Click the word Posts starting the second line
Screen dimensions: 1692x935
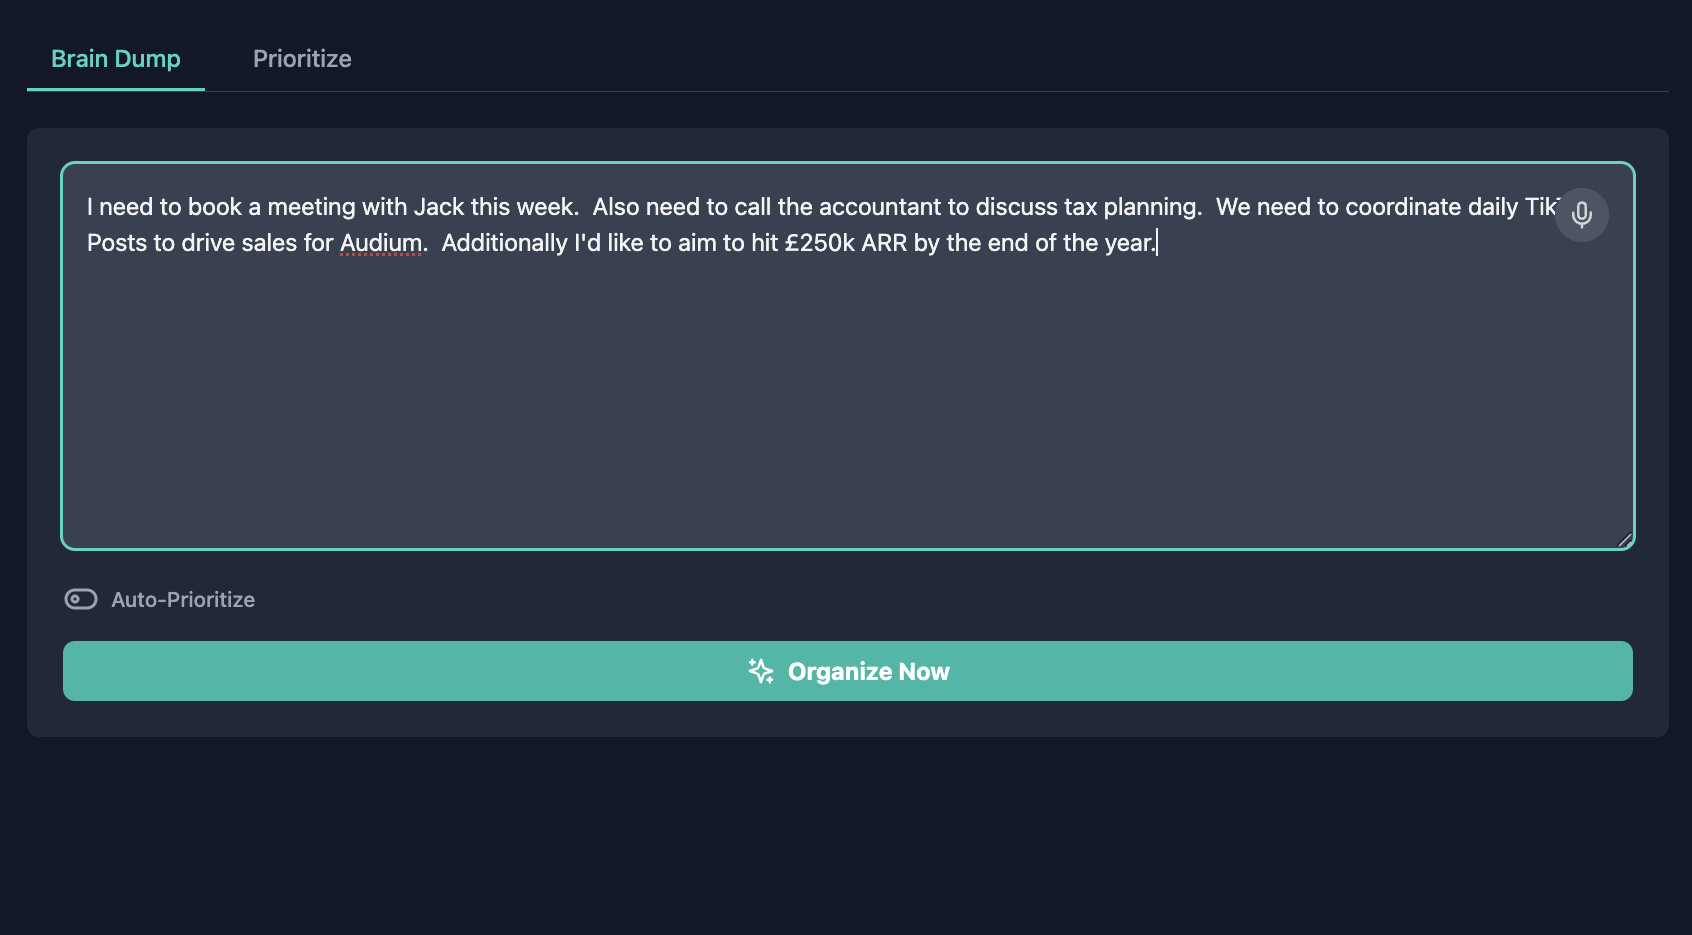[116, 243]
